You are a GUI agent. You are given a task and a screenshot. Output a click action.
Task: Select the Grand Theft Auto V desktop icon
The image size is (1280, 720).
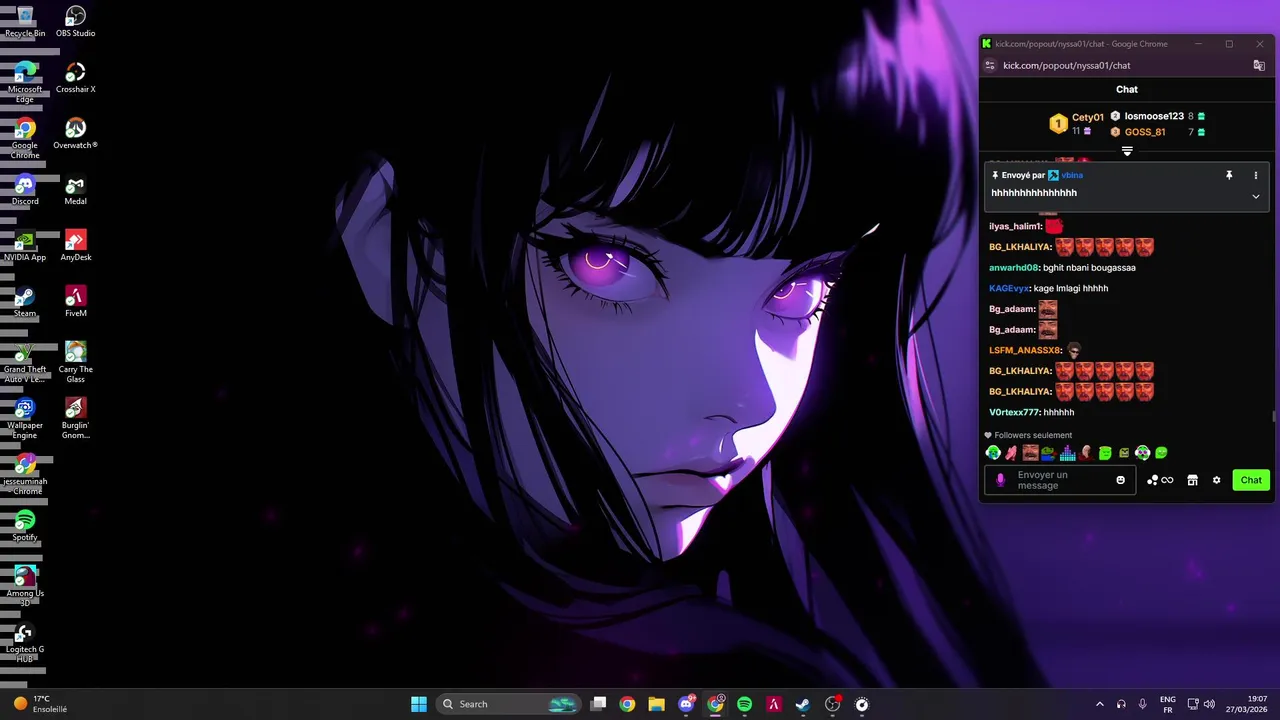(25, 362)
